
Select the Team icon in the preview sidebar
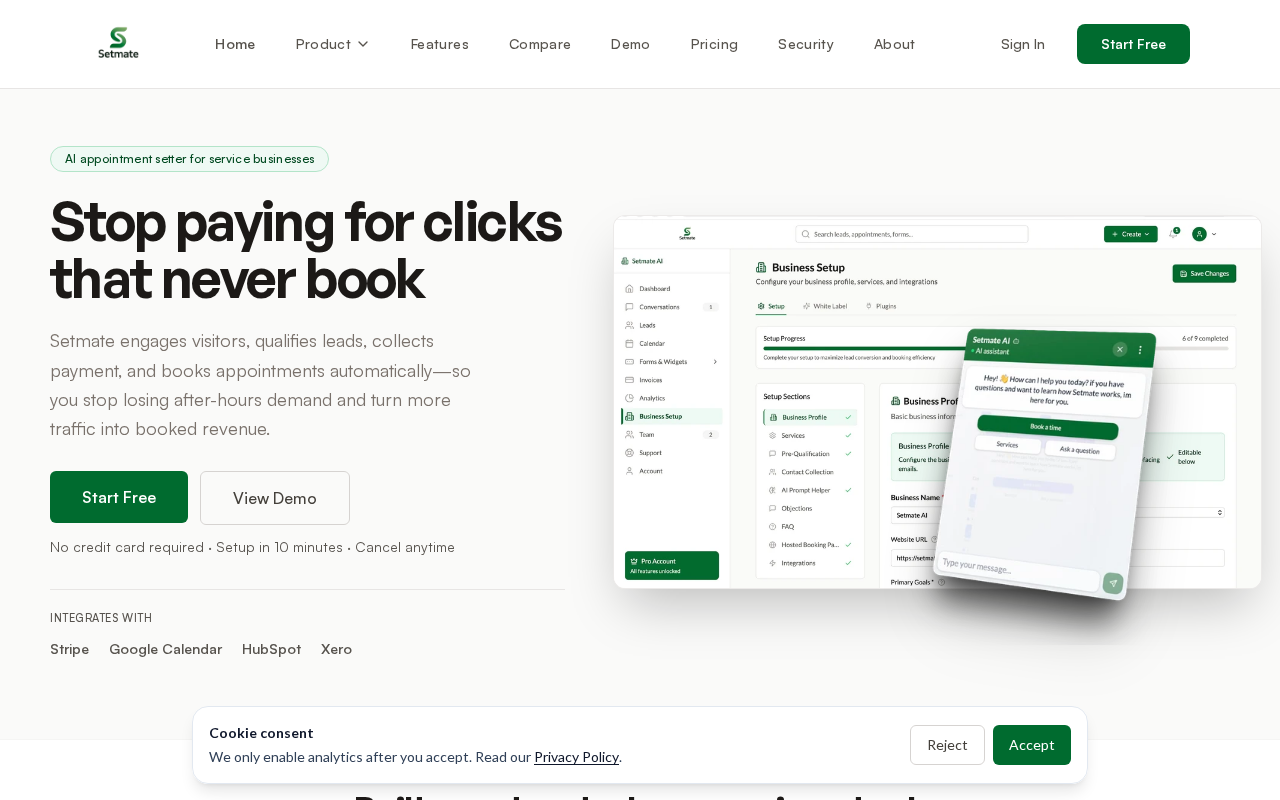tap(629, 434)
